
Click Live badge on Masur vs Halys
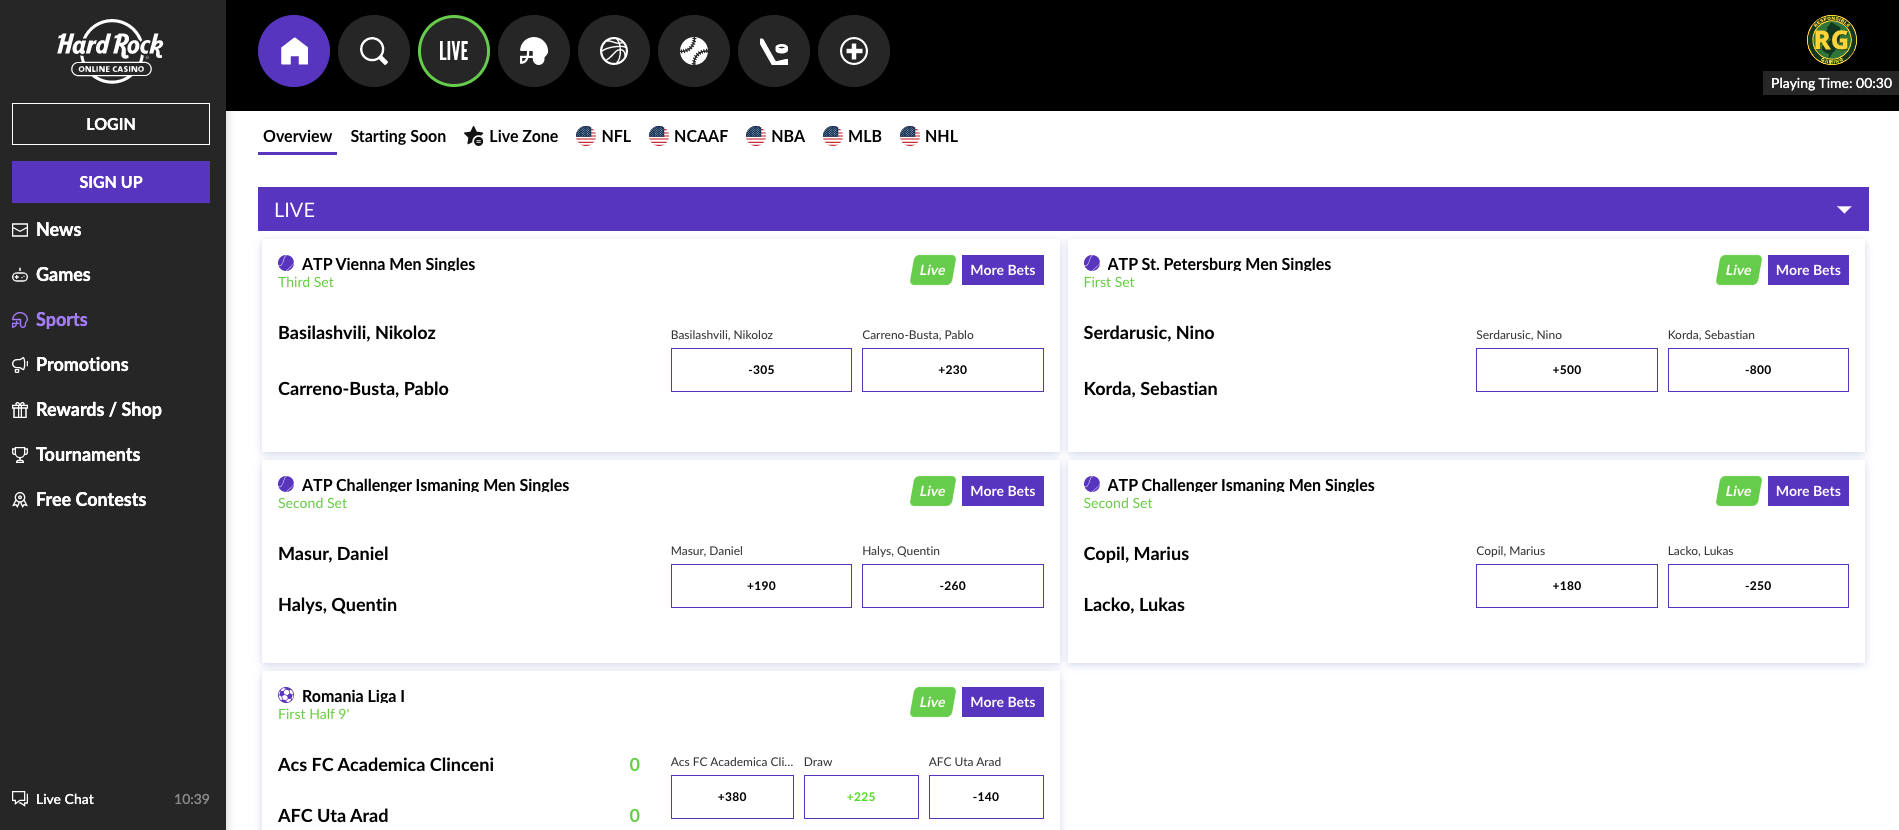pos(932,491)
